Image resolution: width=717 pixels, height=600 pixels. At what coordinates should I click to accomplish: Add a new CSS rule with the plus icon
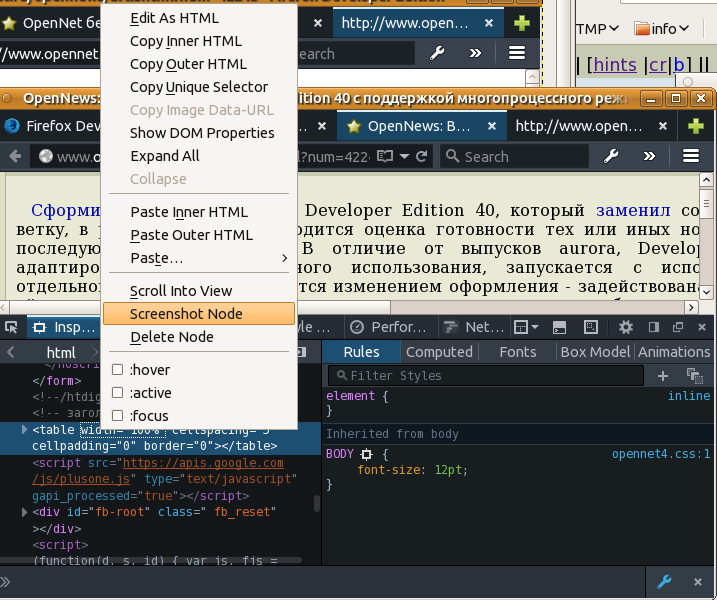point(662,375)
